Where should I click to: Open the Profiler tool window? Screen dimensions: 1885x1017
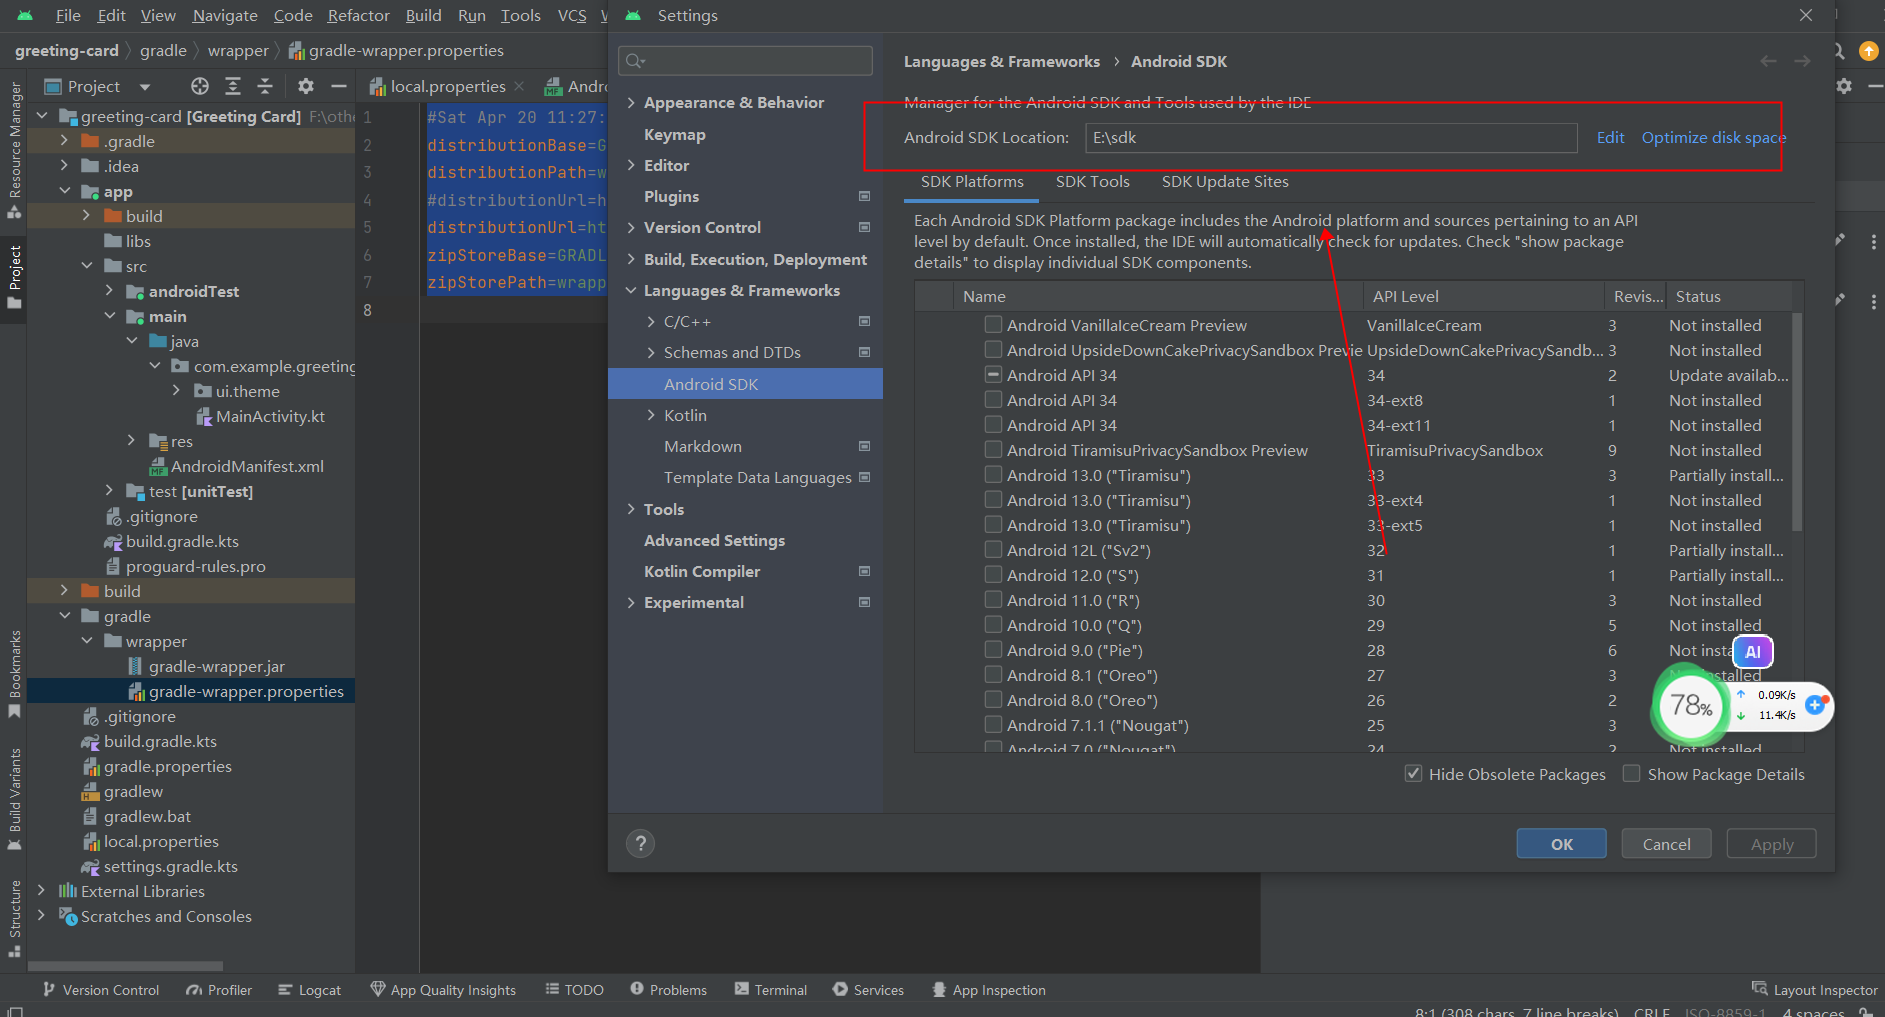[x=219, y=990]
